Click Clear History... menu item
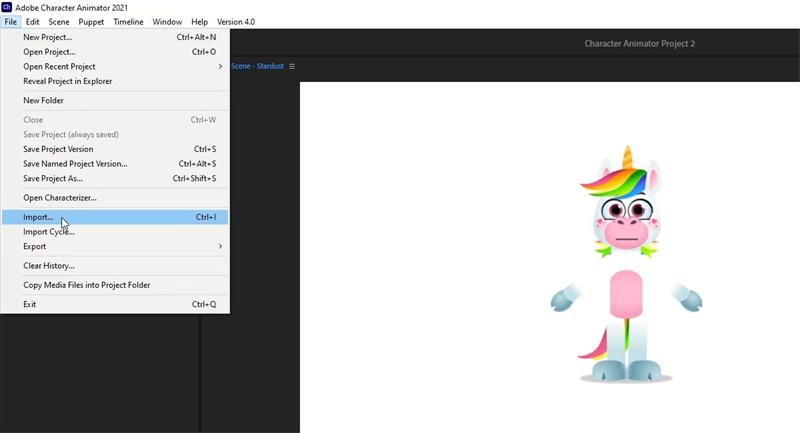Screen dimensions: 800x433 pos(49,266)
